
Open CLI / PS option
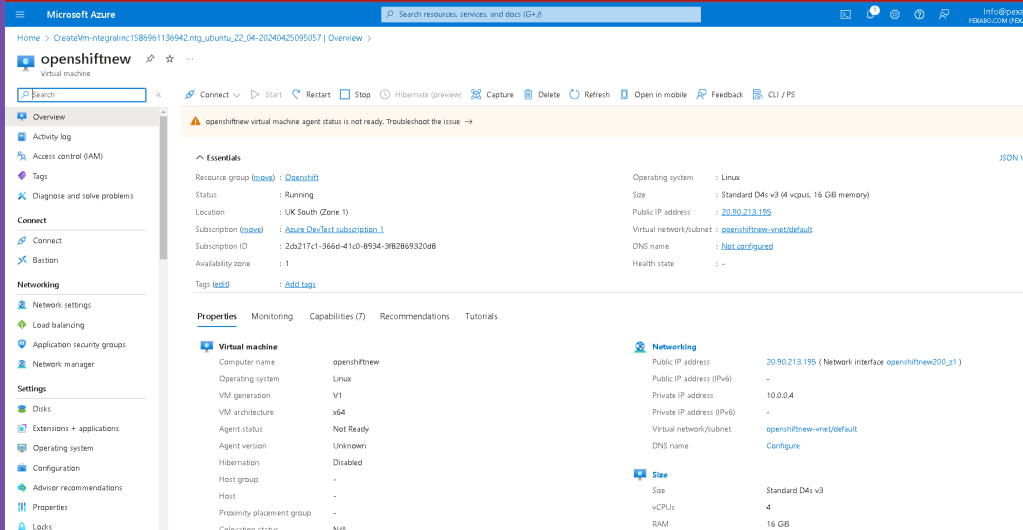[x=774, y=95]
